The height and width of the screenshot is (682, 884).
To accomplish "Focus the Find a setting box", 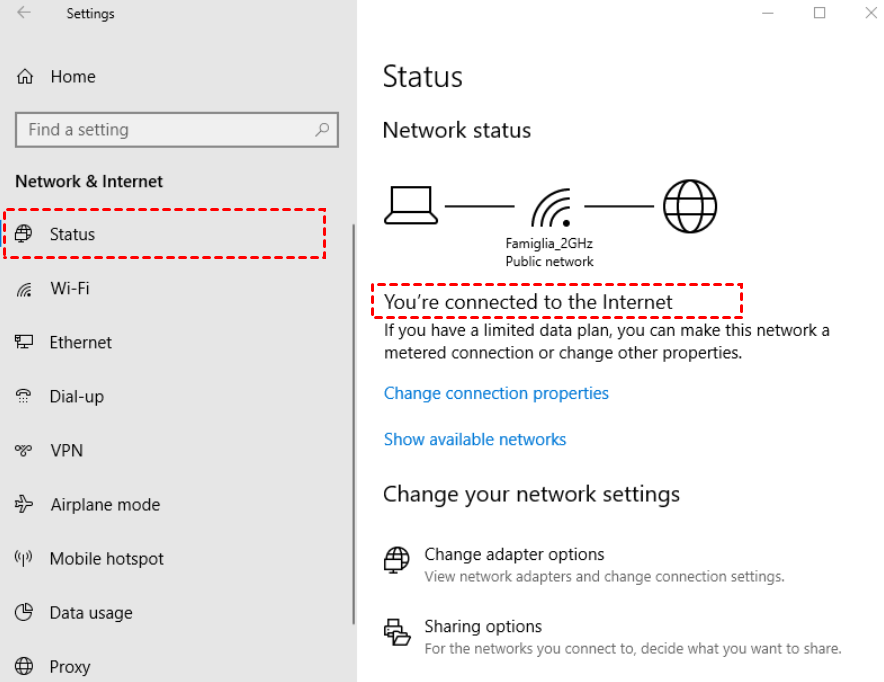I will point(177,130).
